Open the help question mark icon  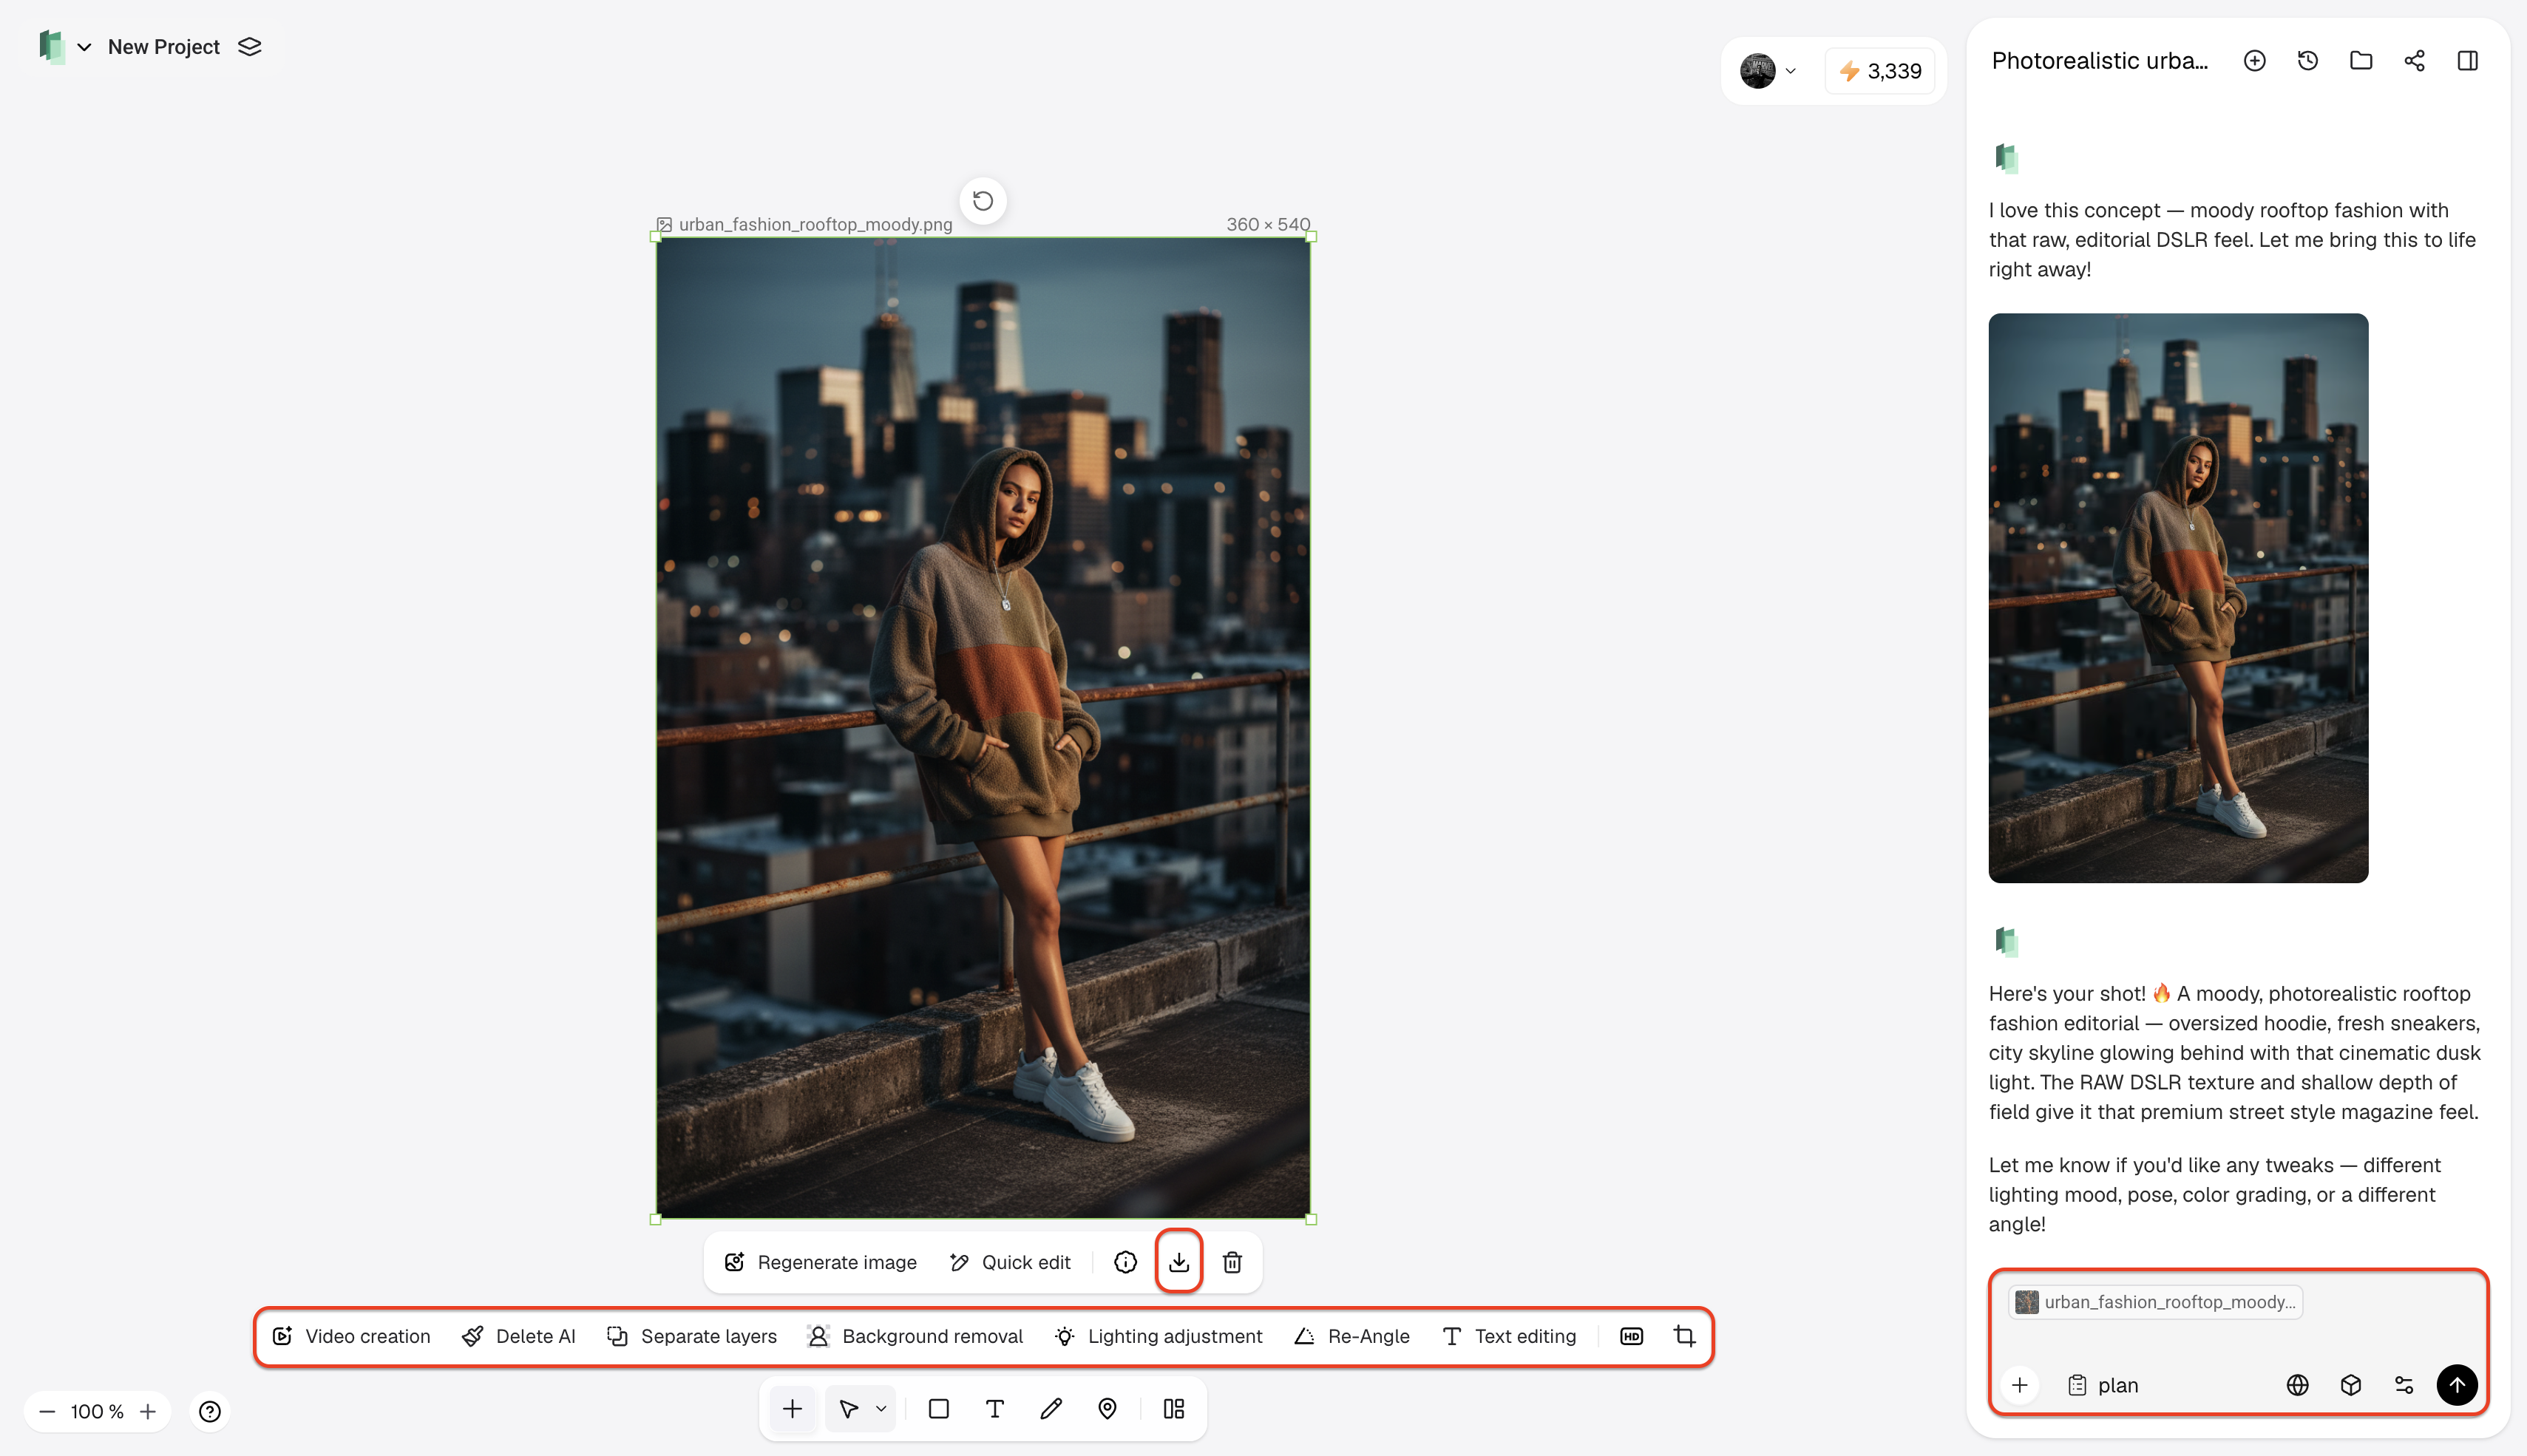click(x=210, y=1411)
